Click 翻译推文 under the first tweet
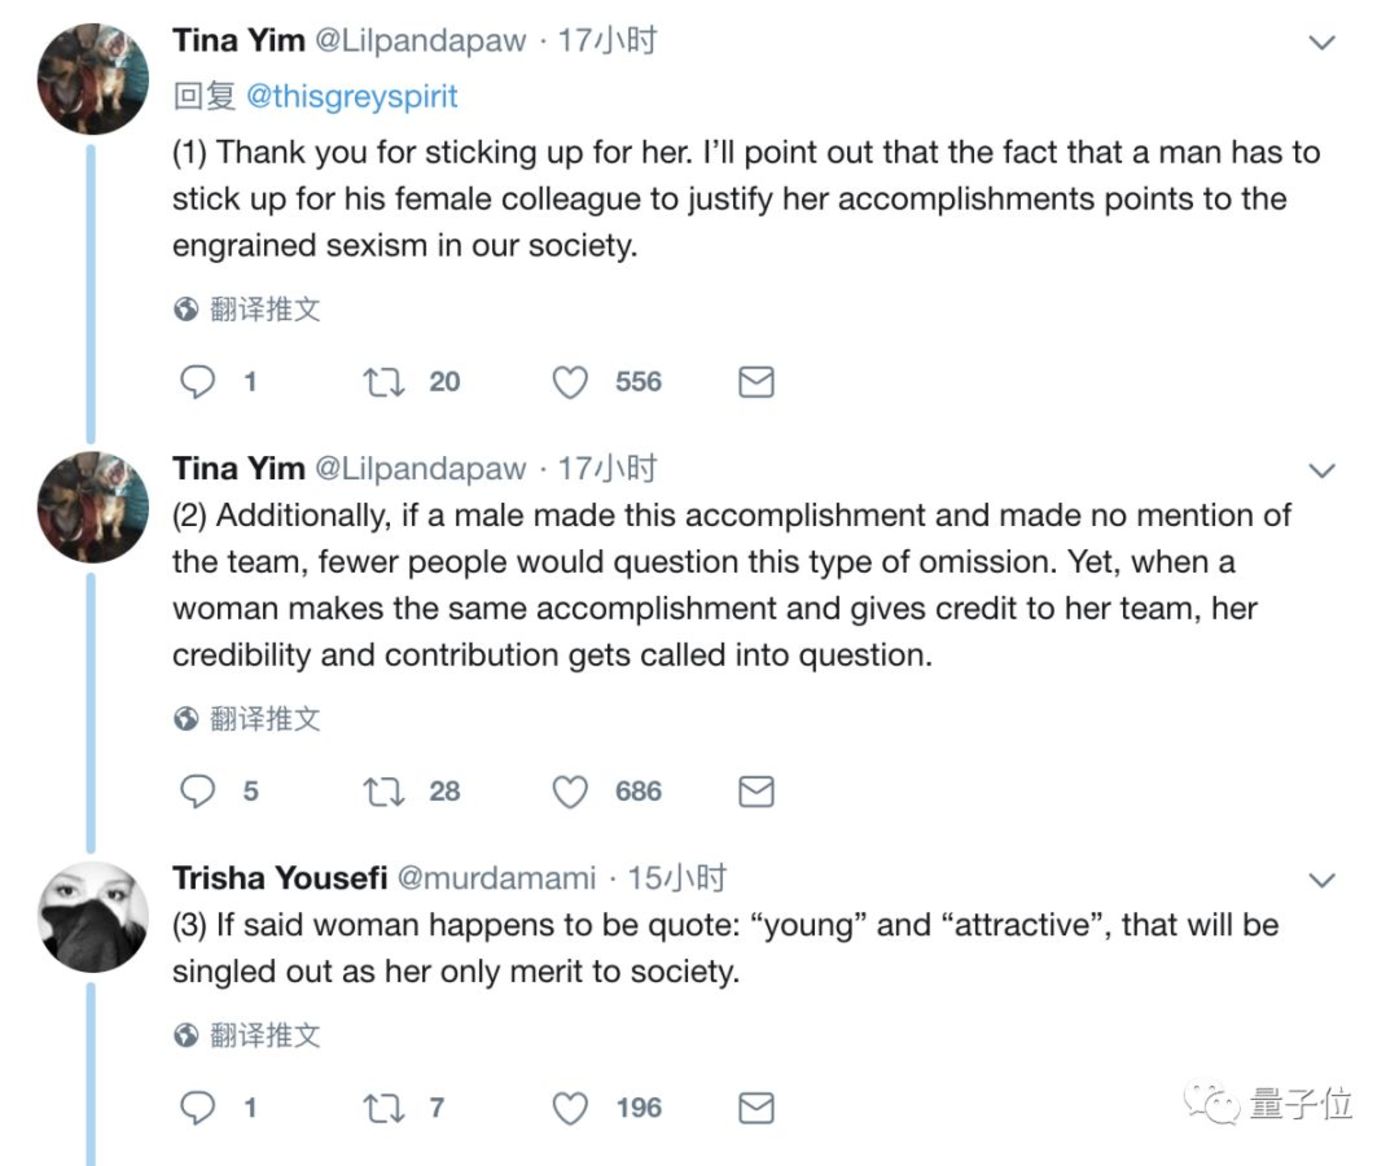Screen dimensions: 1399x1166 tap(264, 309)
